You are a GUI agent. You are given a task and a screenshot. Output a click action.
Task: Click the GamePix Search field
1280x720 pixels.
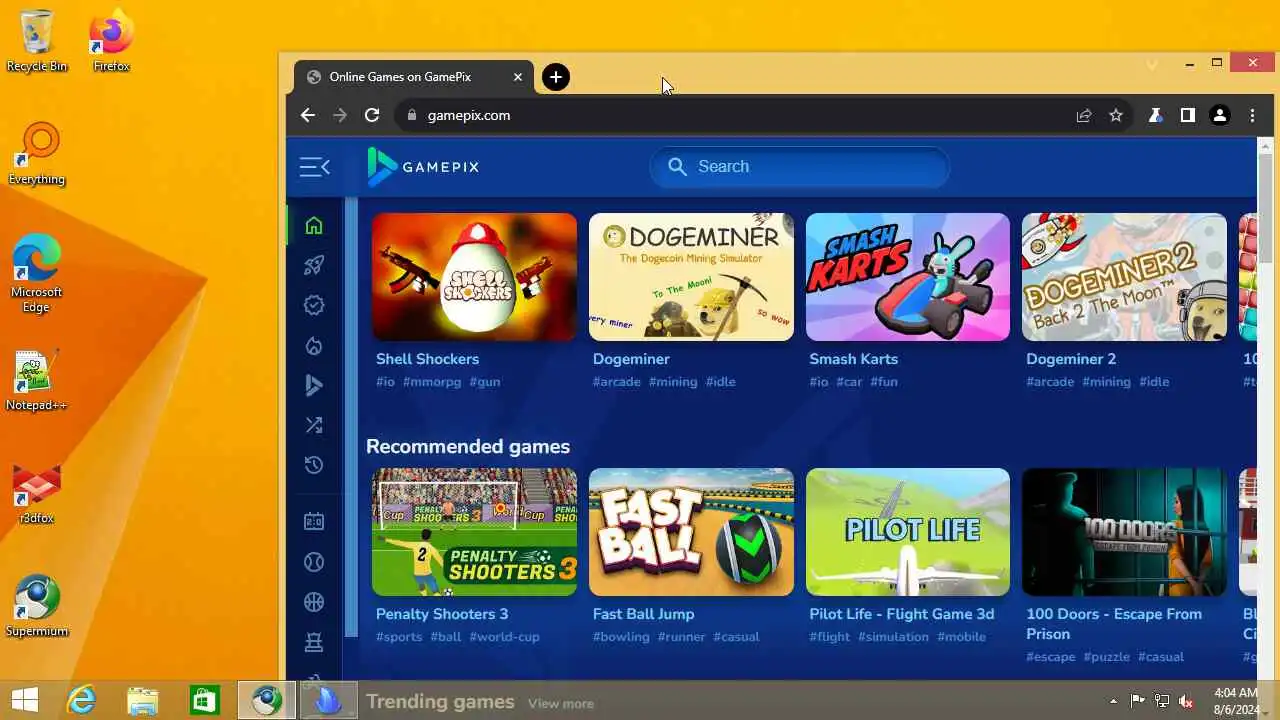point(800,167)
